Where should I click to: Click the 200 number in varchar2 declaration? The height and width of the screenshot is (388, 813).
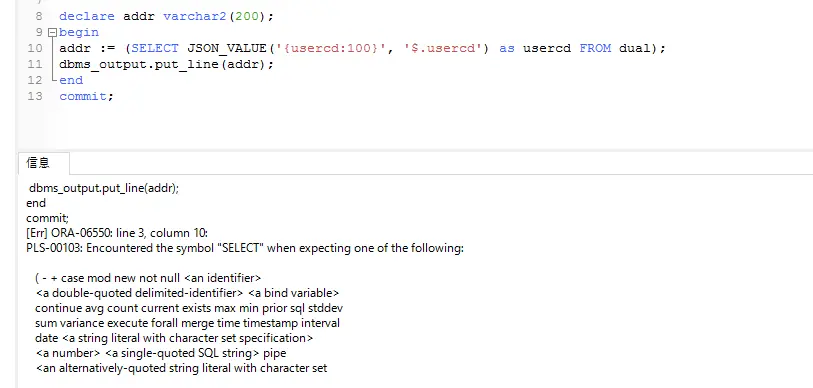pyautogui.click(x=247, y=16)
